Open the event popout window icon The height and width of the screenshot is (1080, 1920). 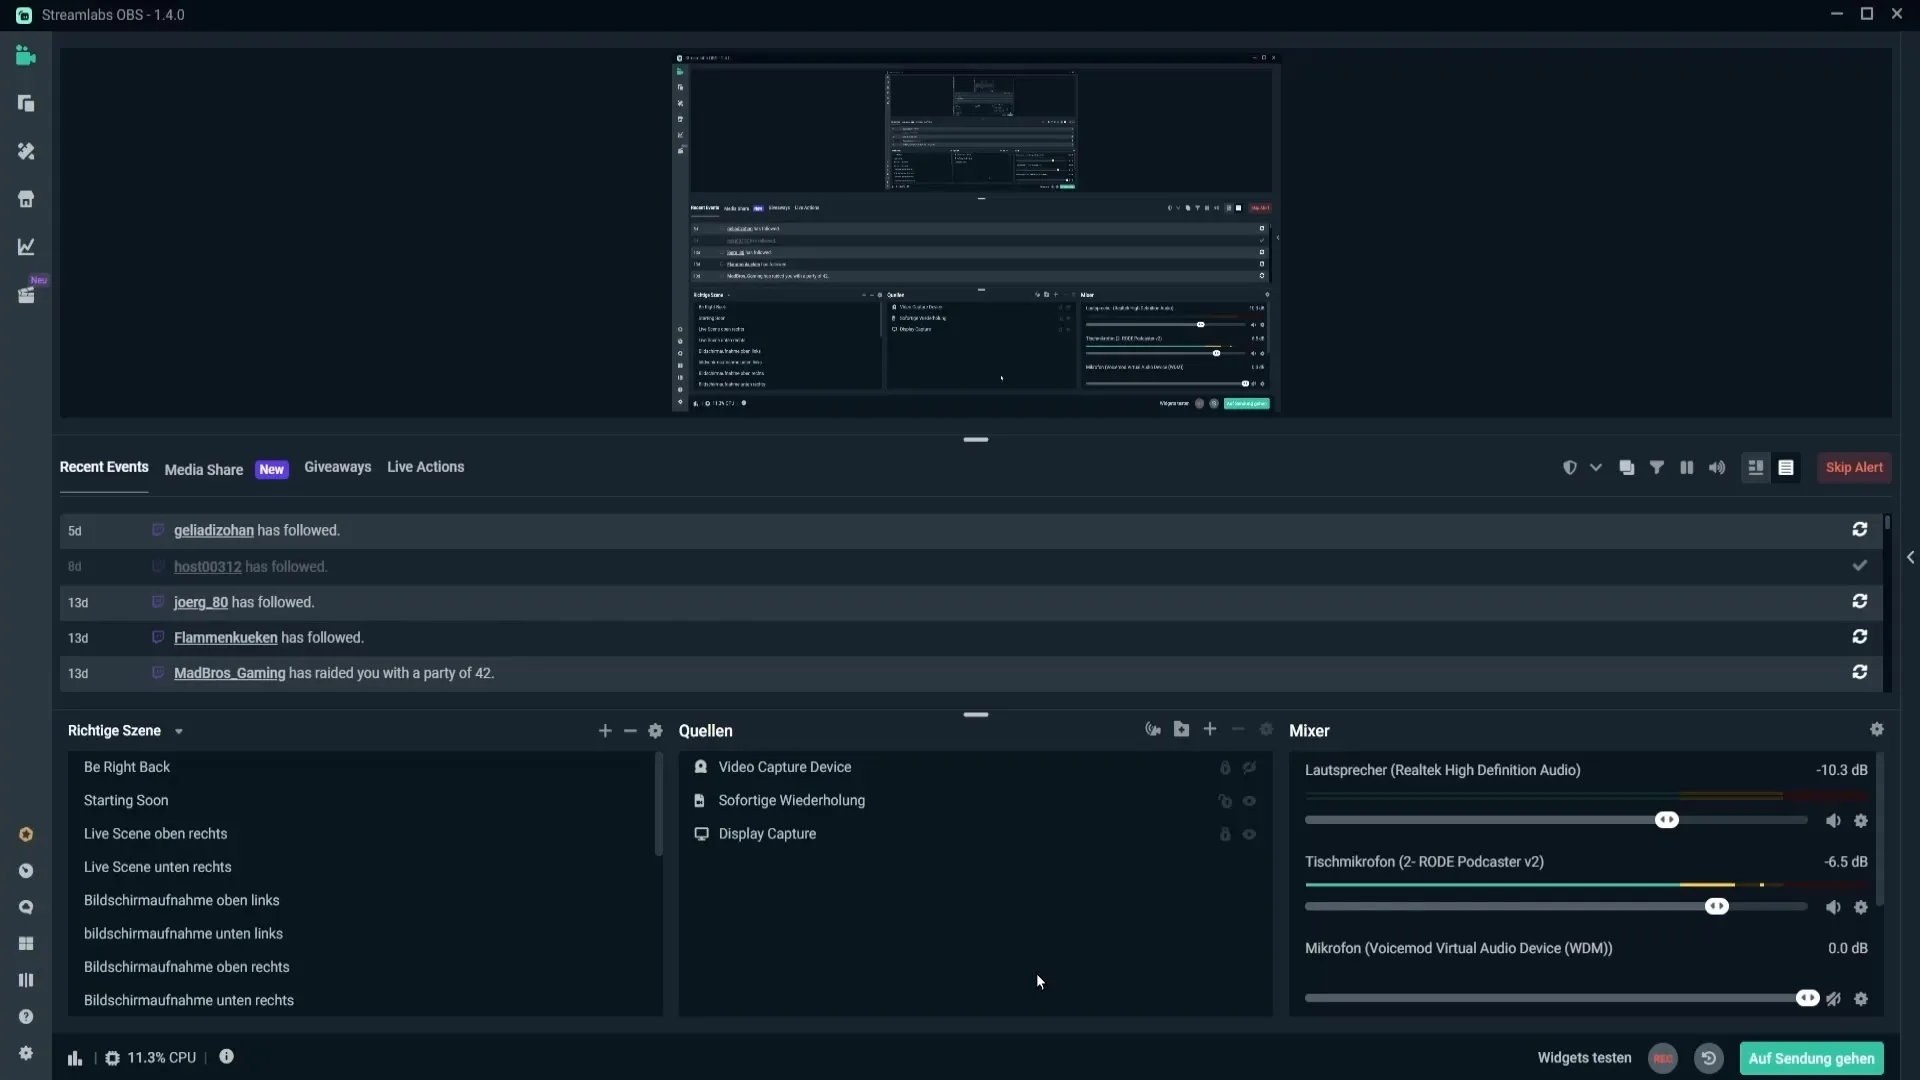(x=1627, y=468)
